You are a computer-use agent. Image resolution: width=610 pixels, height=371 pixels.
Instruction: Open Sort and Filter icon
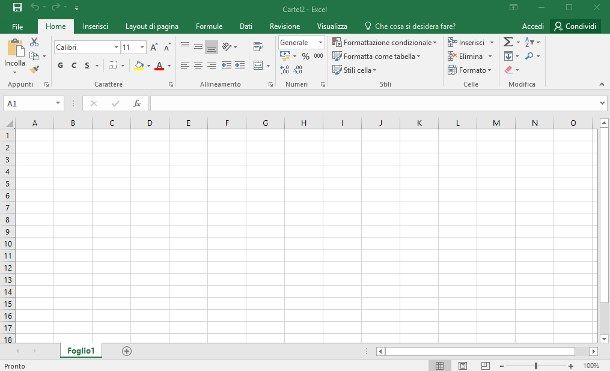(529, 42)
